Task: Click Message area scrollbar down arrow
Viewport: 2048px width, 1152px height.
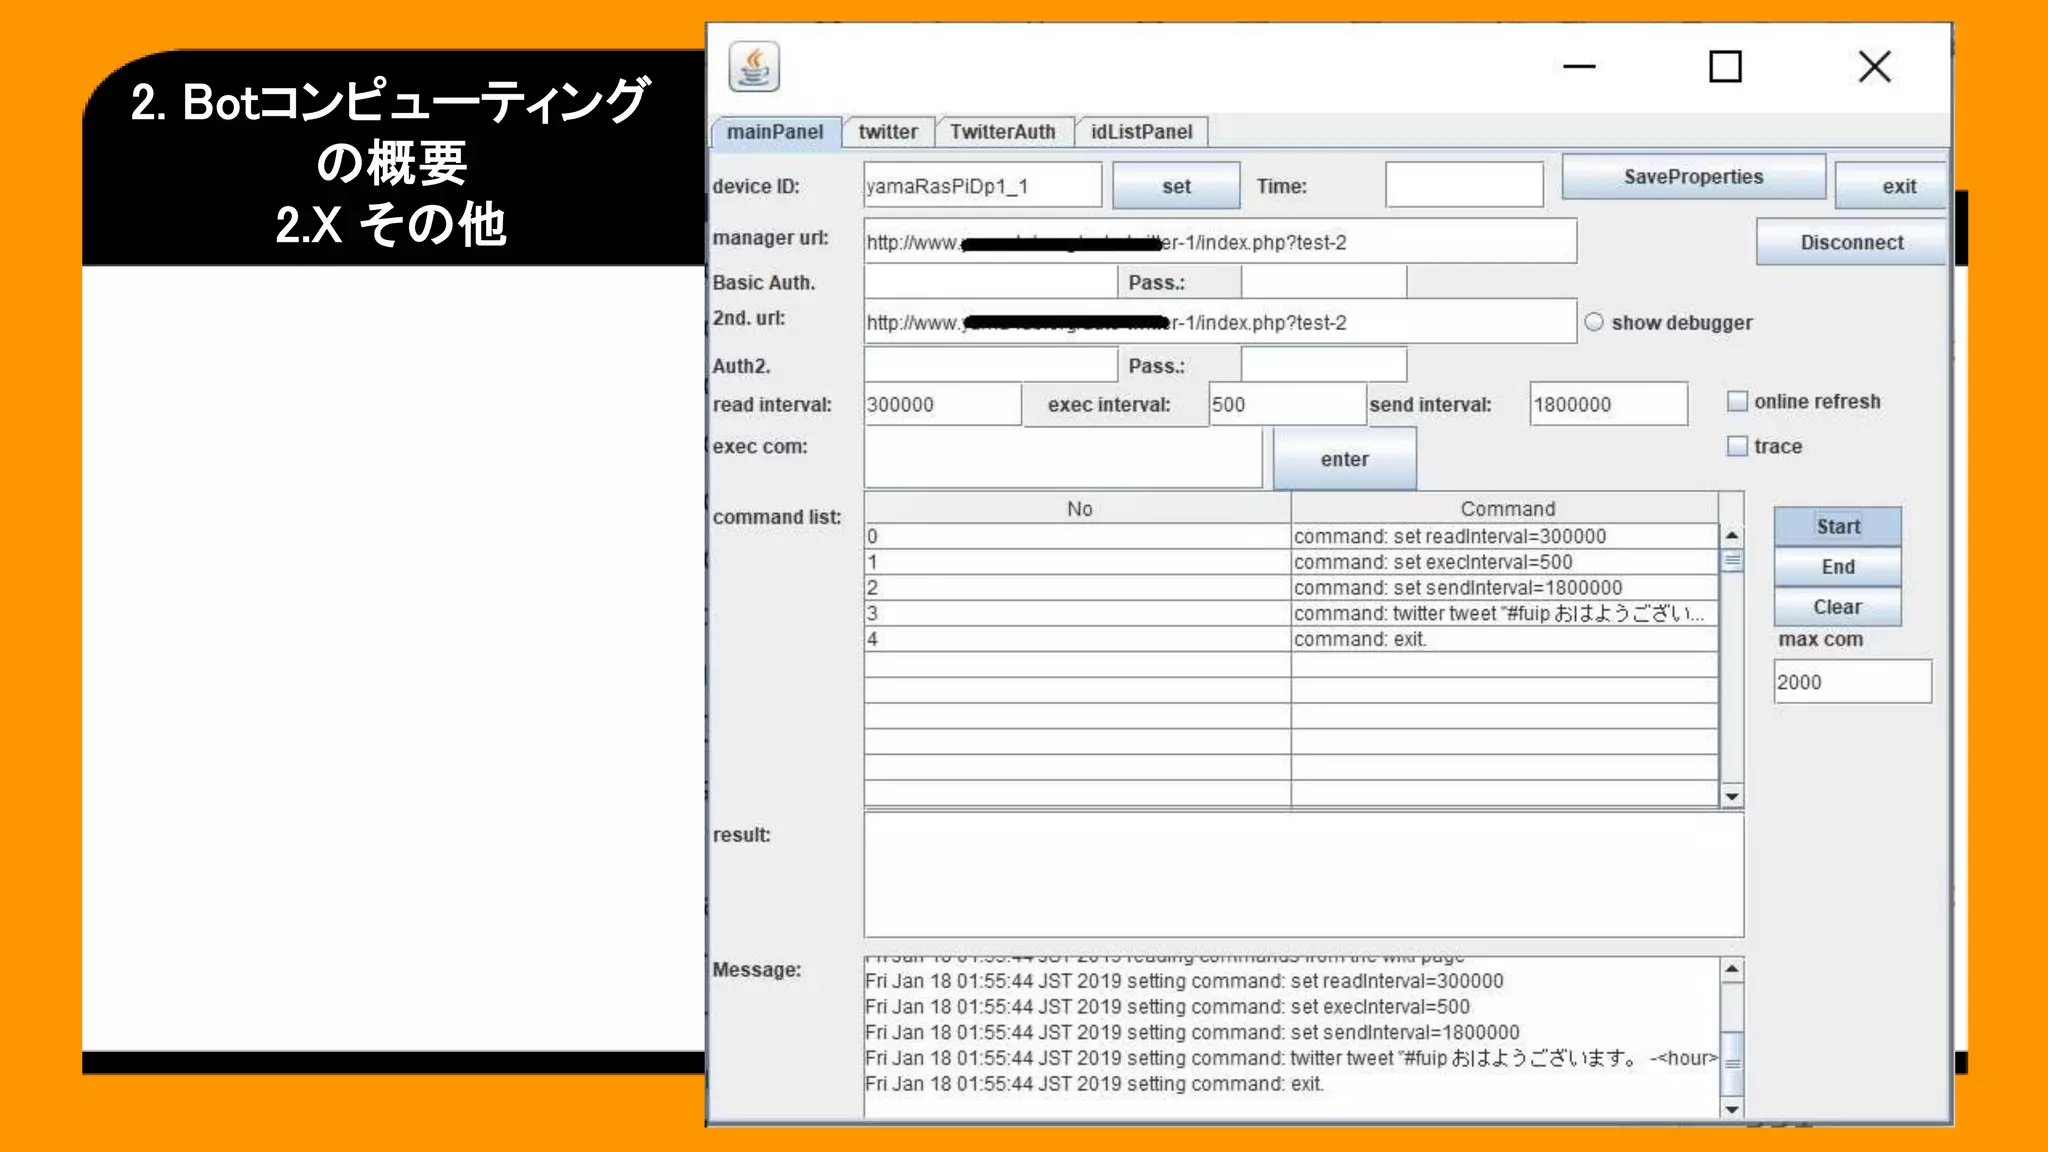Action: coord(1732,1108)
